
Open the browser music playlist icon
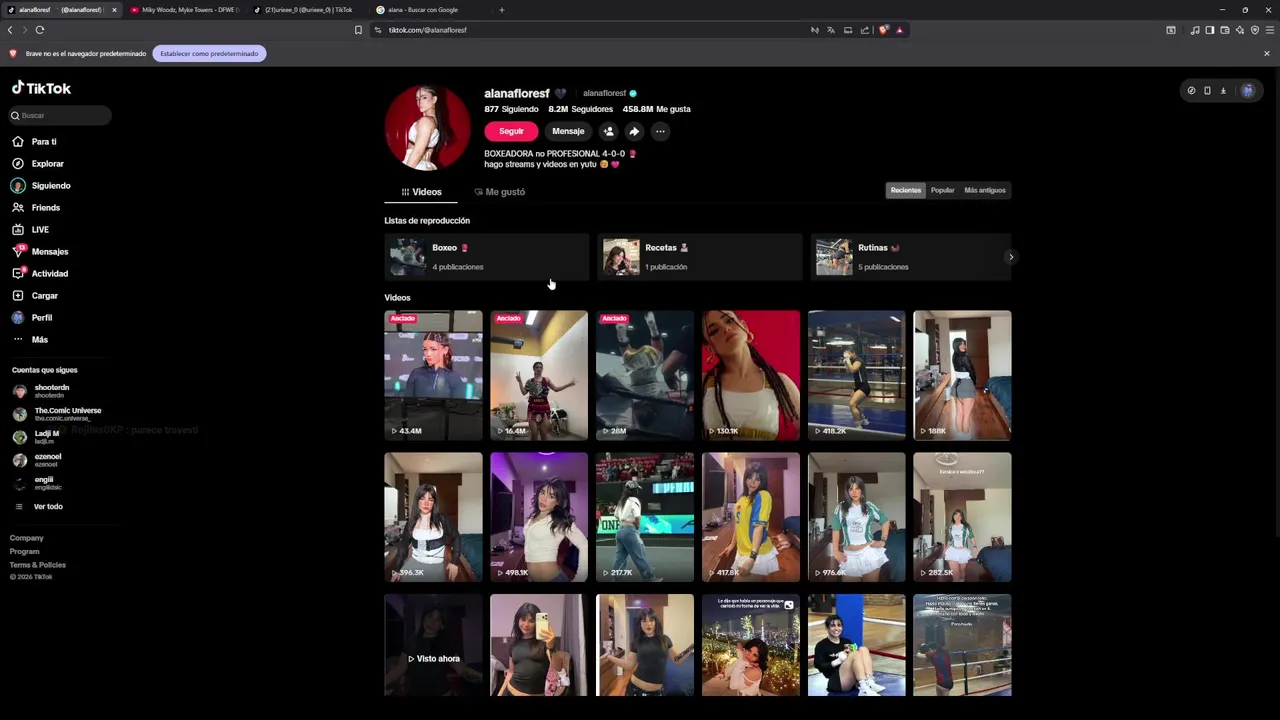pos(1195,30)
